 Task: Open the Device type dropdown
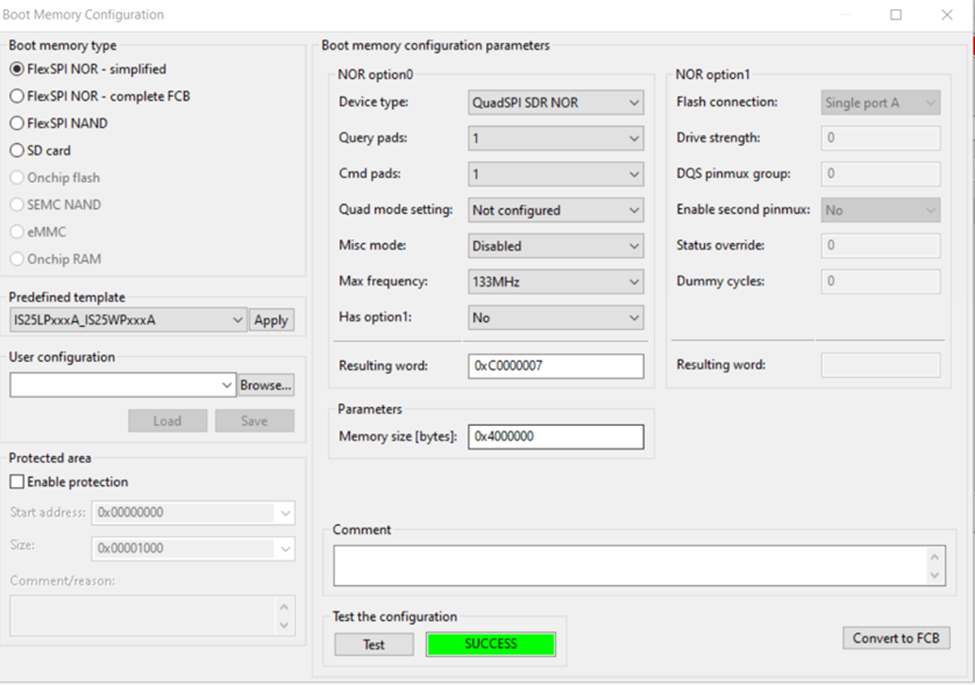[555, 102]
